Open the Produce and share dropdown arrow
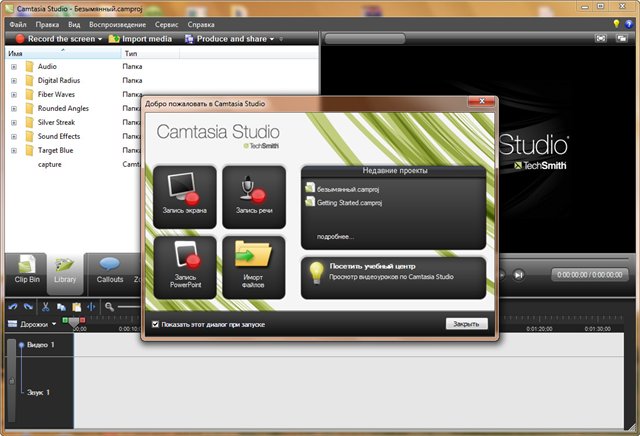This screenshot has width=640, height=436. (x=272, y=39)
